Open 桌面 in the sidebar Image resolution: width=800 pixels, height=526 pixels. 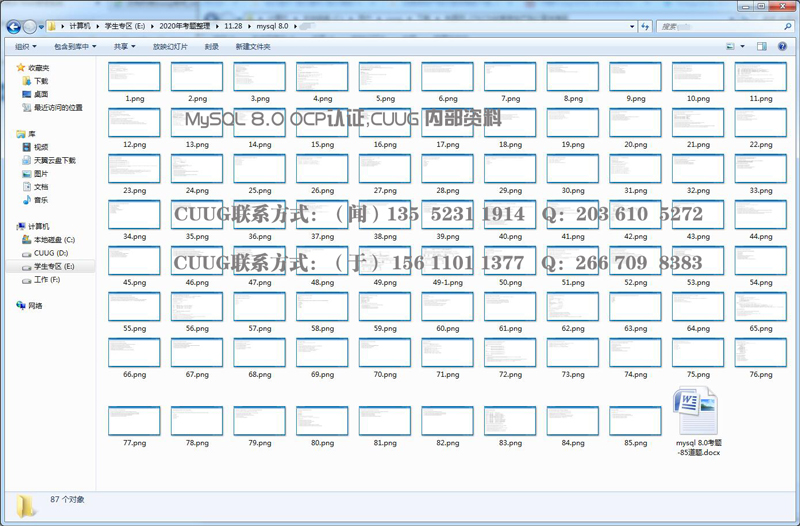[41, 94]
